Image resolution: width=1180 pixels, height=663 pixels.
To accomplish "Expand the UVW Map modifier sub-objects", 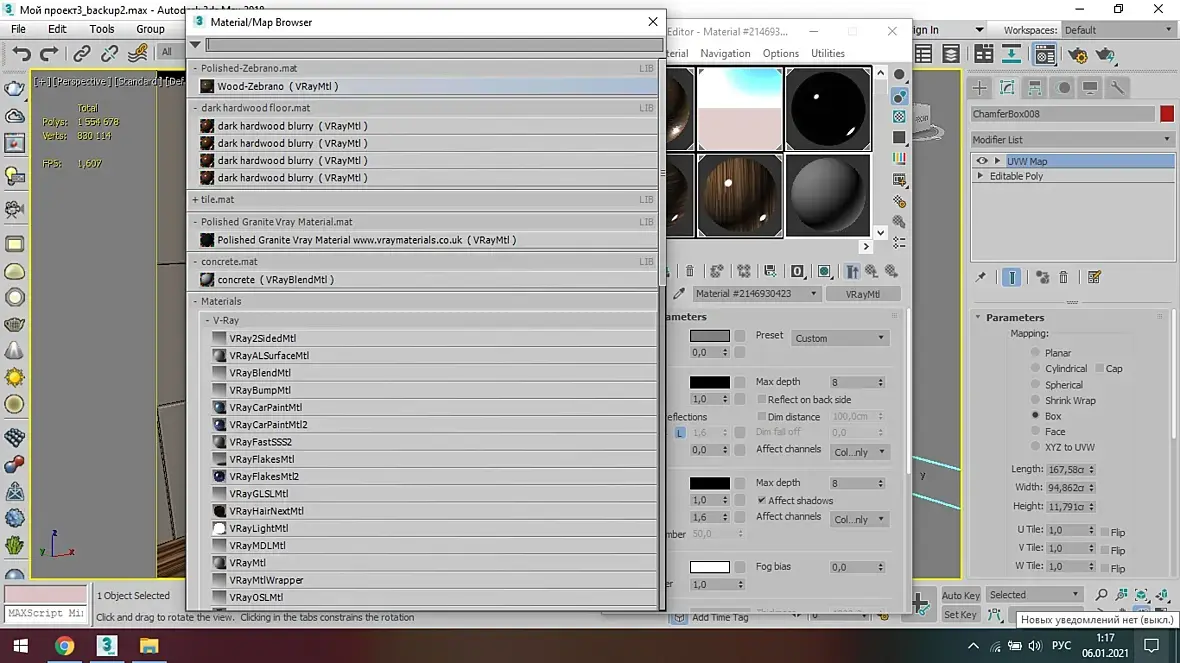I will [x=997, y=161].
